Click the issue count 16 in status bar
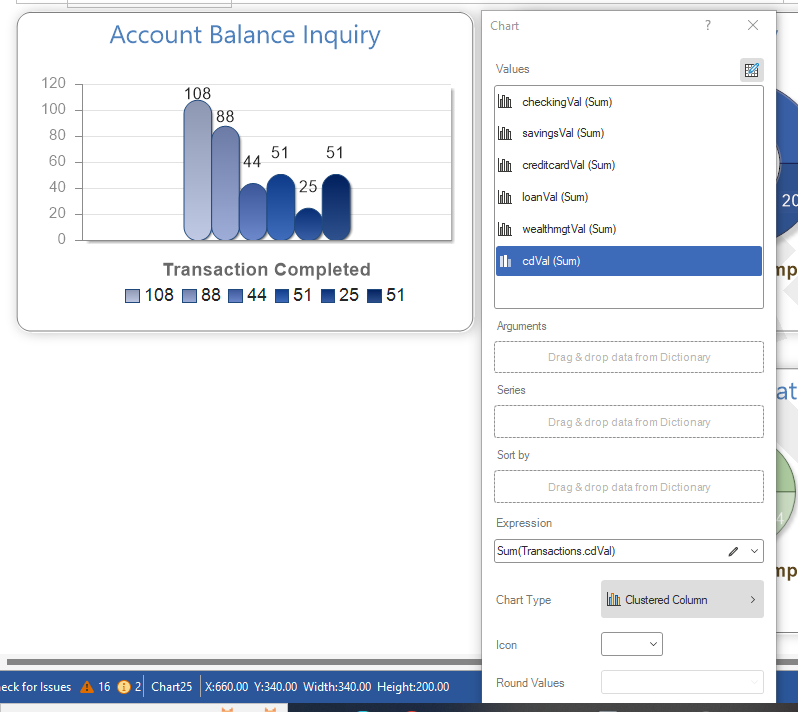This screenshot has height=712, width=798. [x=104, y=687]
